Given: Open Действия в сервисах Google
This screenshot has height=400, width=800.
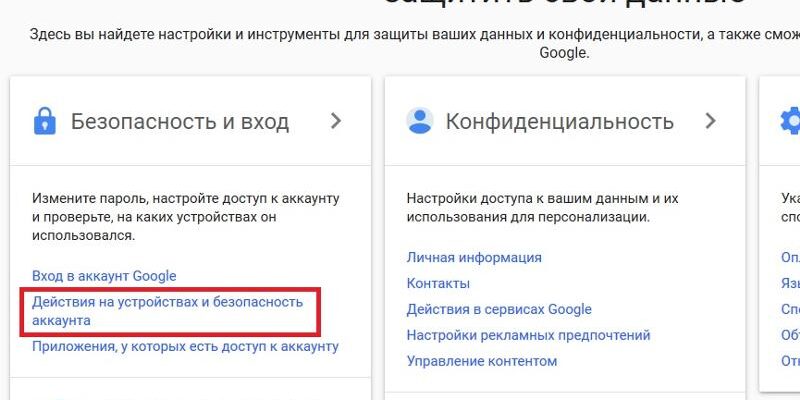Looking at the screenshot, I should [499, 309].
